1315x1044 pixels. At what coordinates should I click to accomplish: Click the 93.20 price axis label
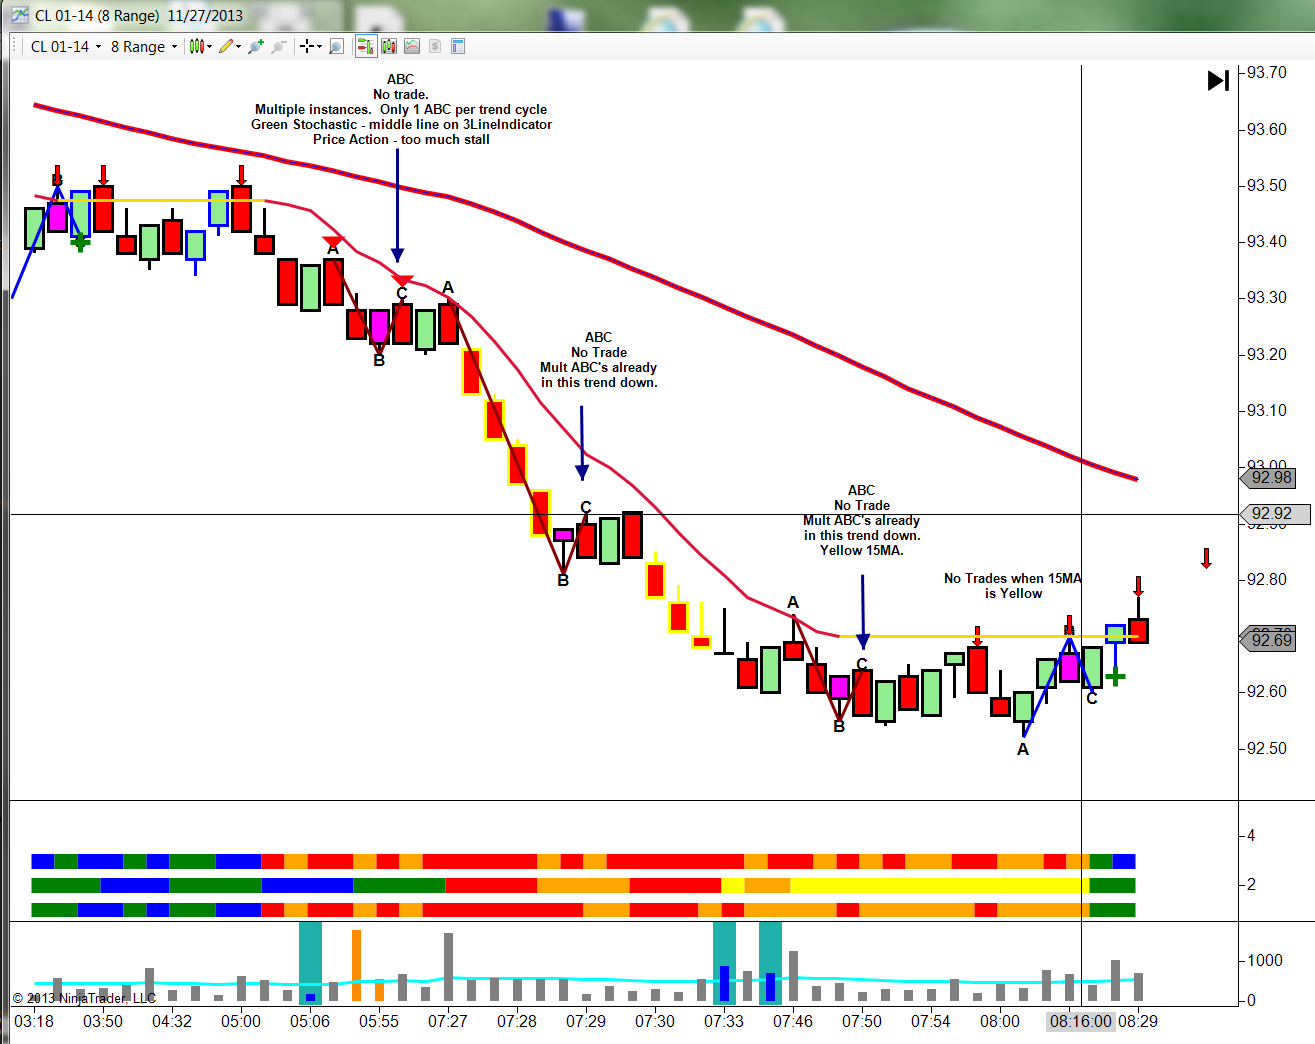[x=1267, y=354]
